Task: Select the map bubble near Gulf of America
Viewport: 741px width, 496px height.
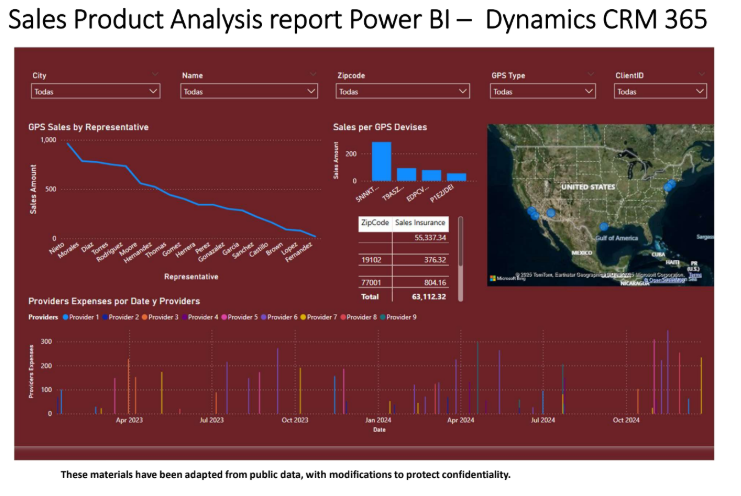Action: tap(604, 227)
